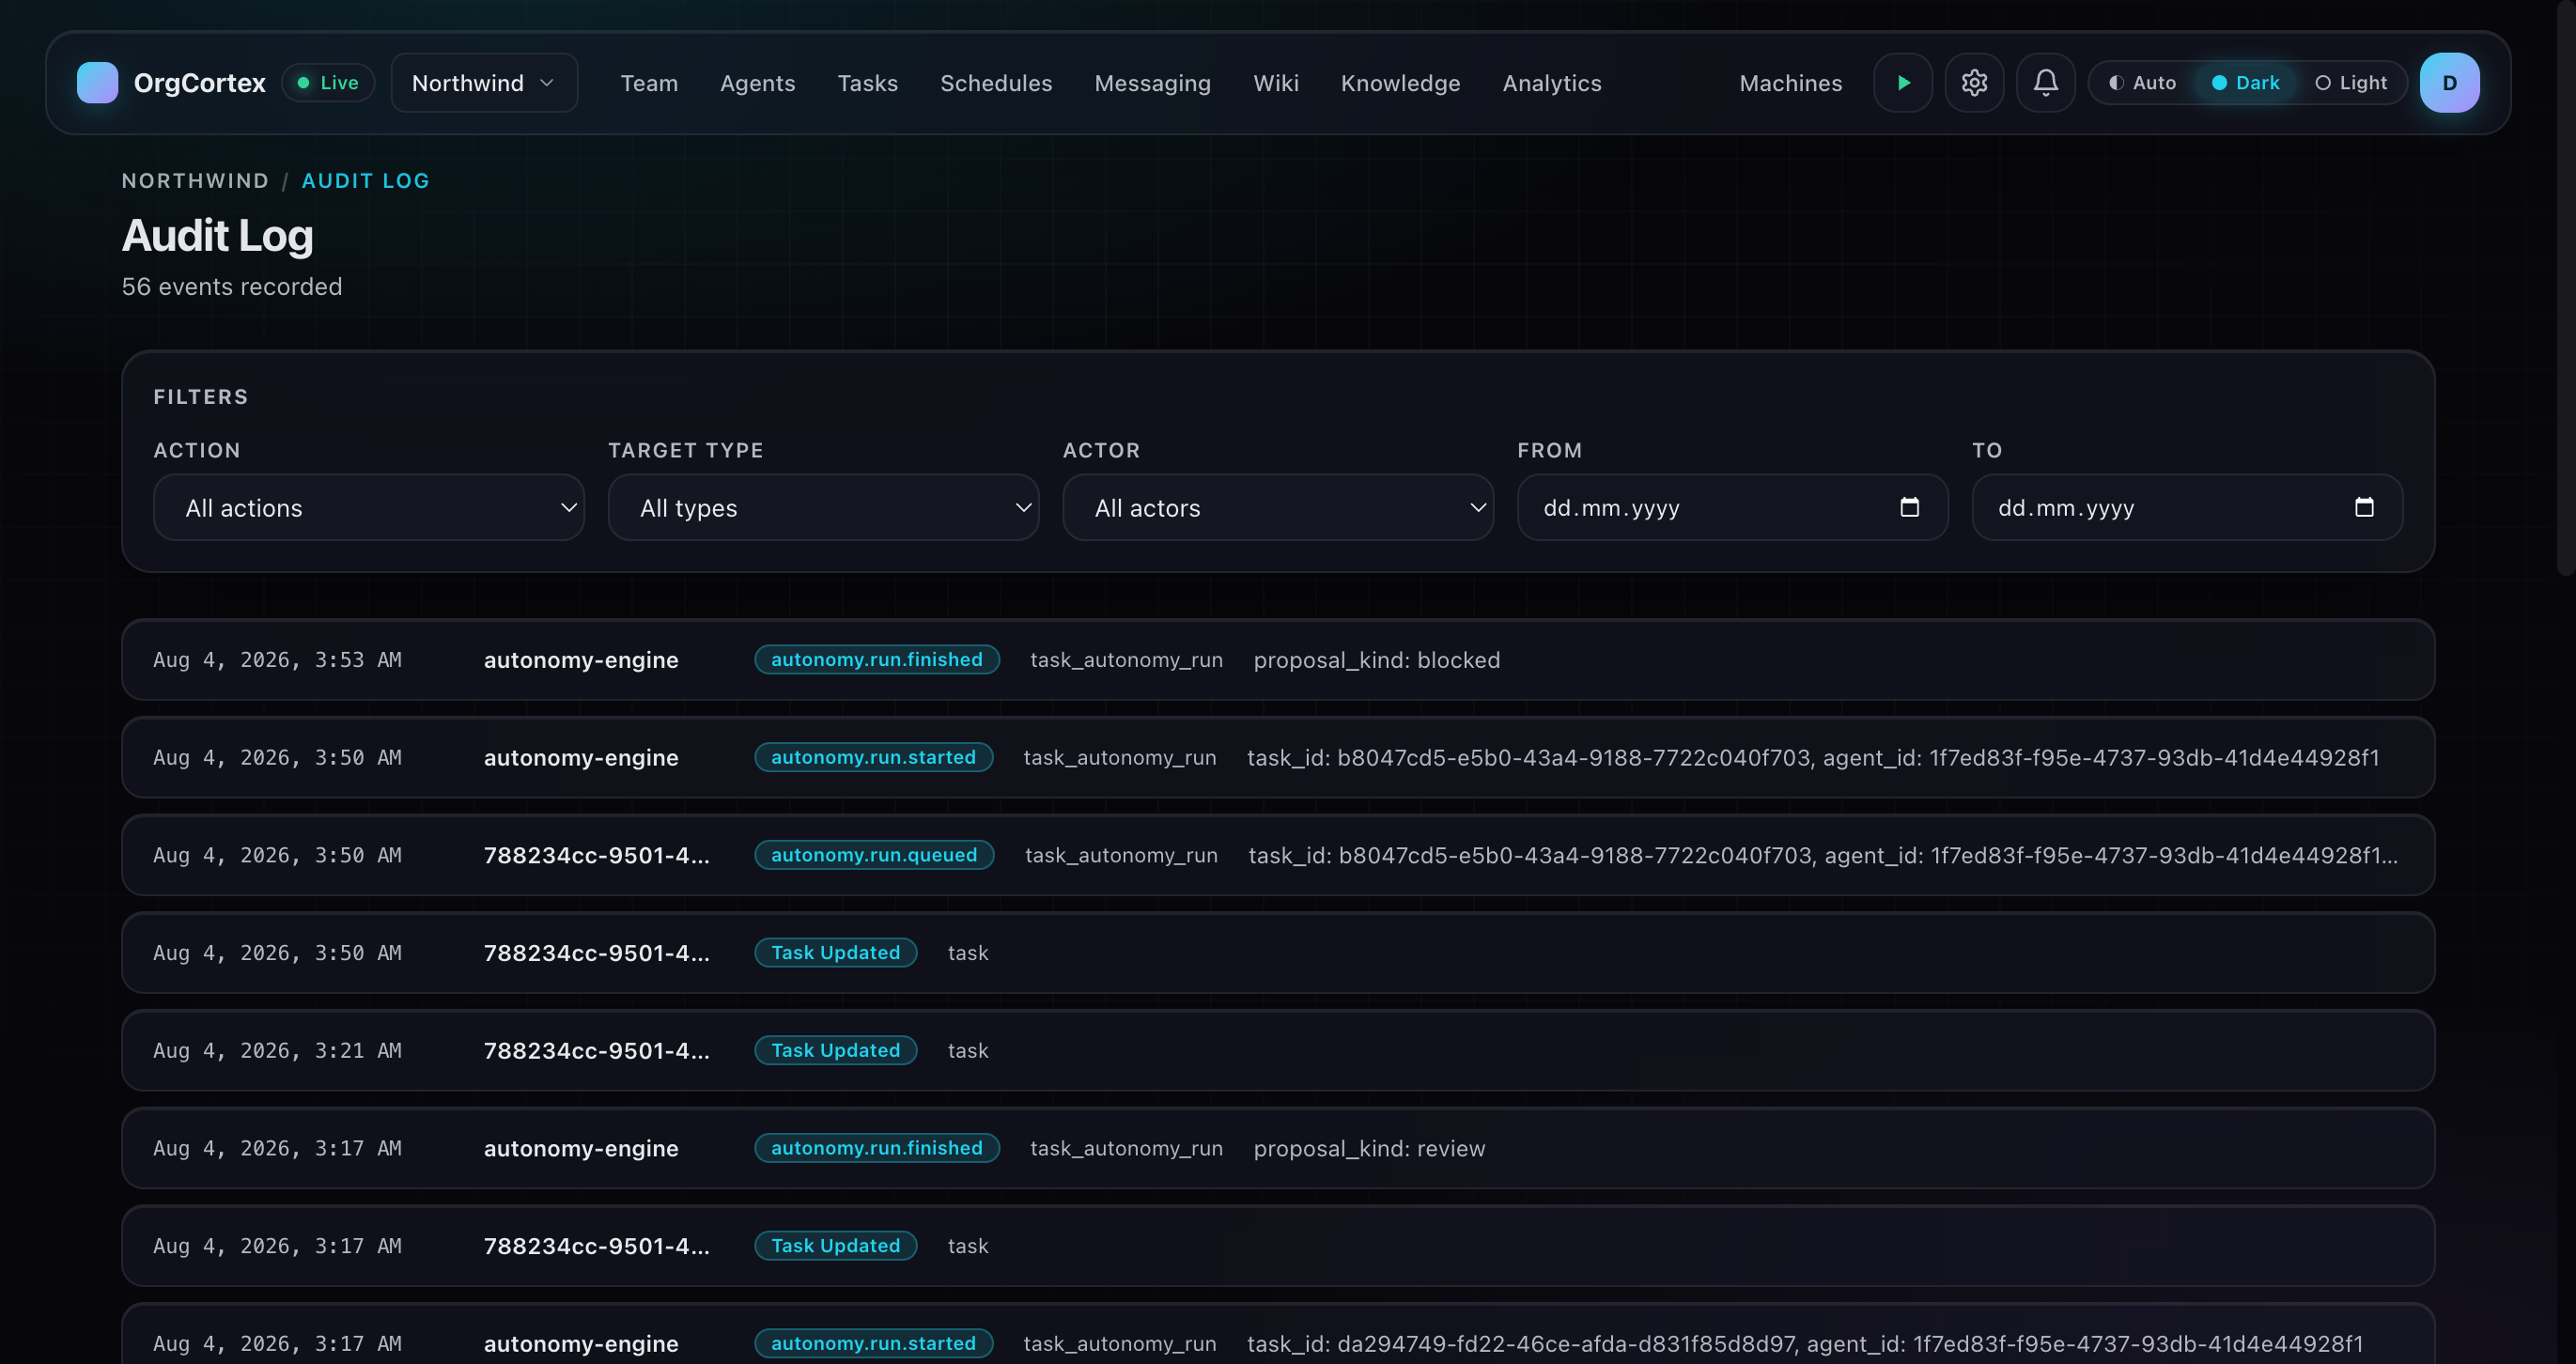Click the From date input field
The image size is (2576, 1364).
1732,507
